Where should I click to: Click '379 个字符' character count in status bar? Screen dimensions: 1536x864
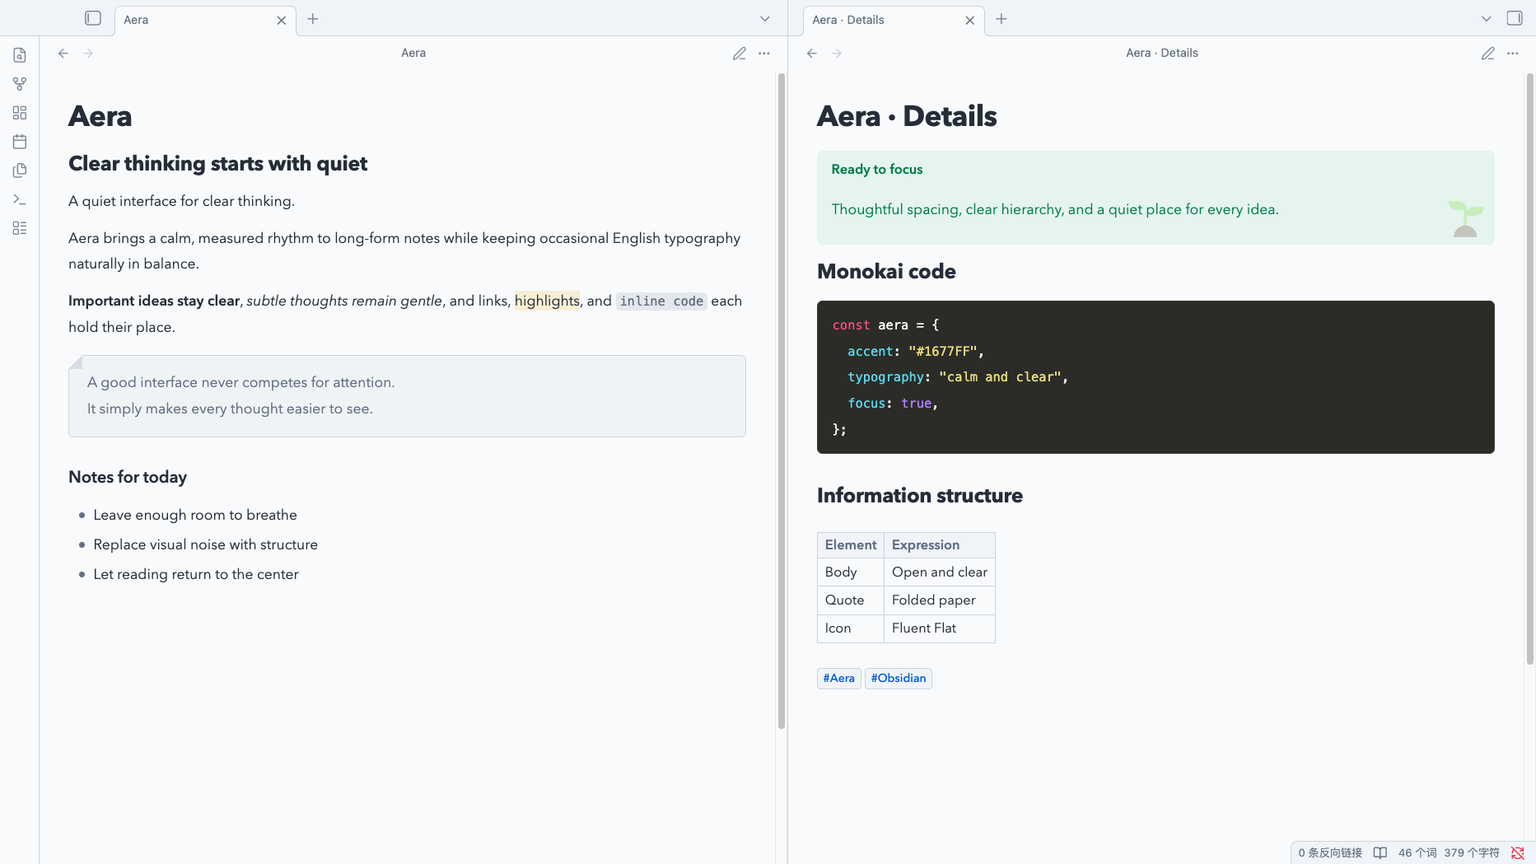pos(1471,853)
